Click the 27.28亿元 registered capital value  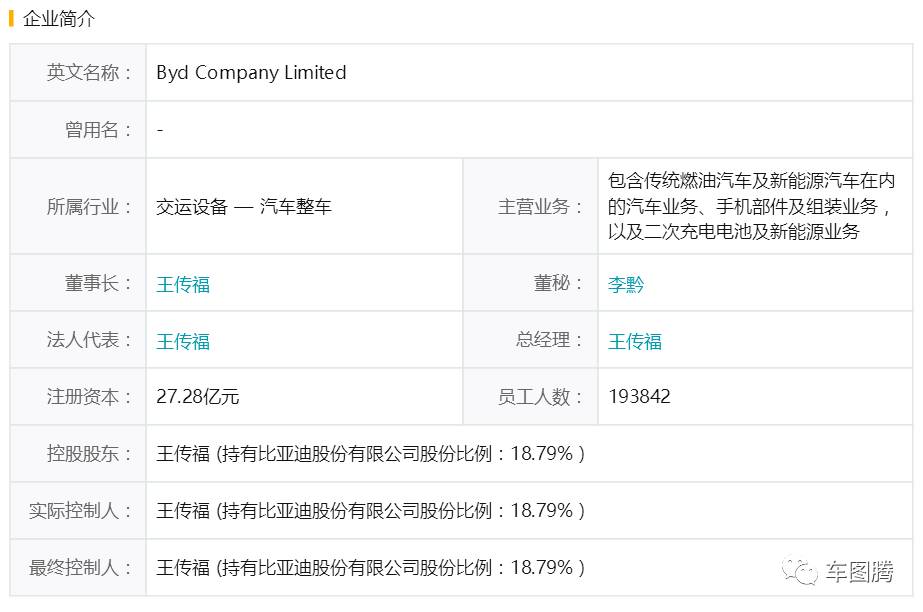198,397
